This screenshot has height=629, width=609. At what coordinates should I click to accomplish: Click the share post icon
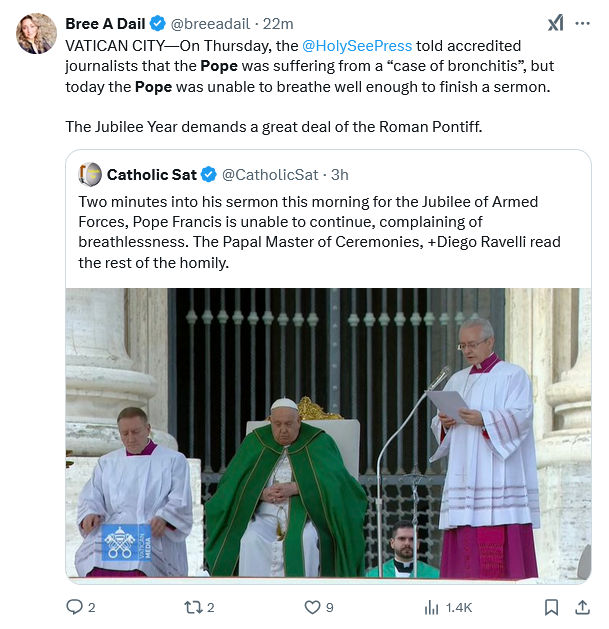[x=582, y=606]
